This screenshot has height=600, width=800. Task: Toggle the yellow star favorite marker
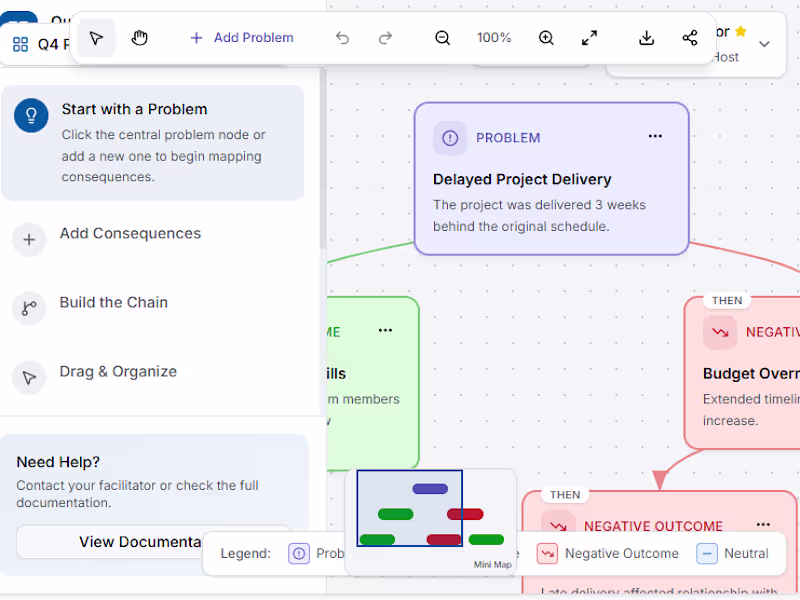[740, 31]
